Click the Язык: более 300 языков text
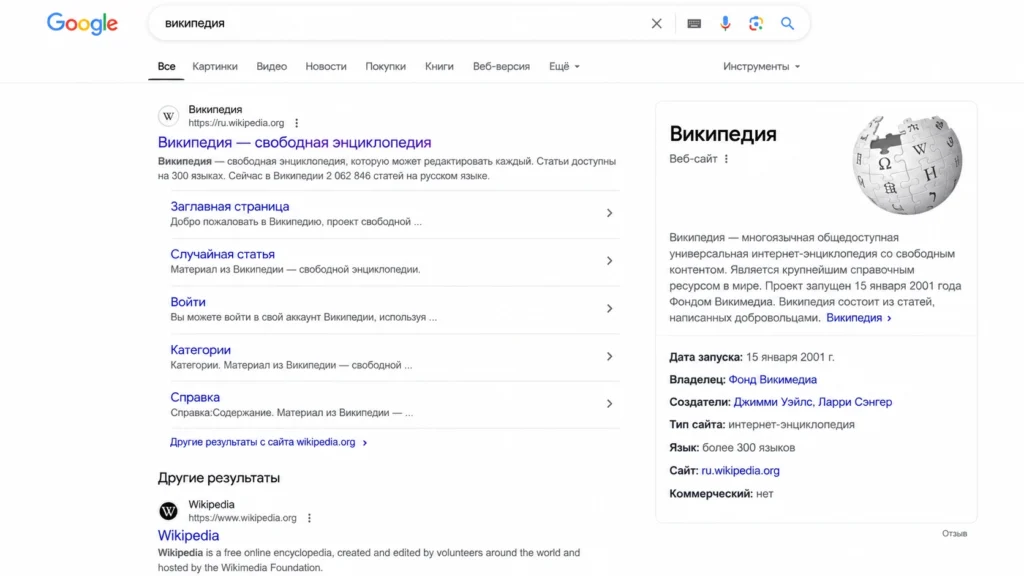This screenshot has height=576, width=1024. coord(732,448)
